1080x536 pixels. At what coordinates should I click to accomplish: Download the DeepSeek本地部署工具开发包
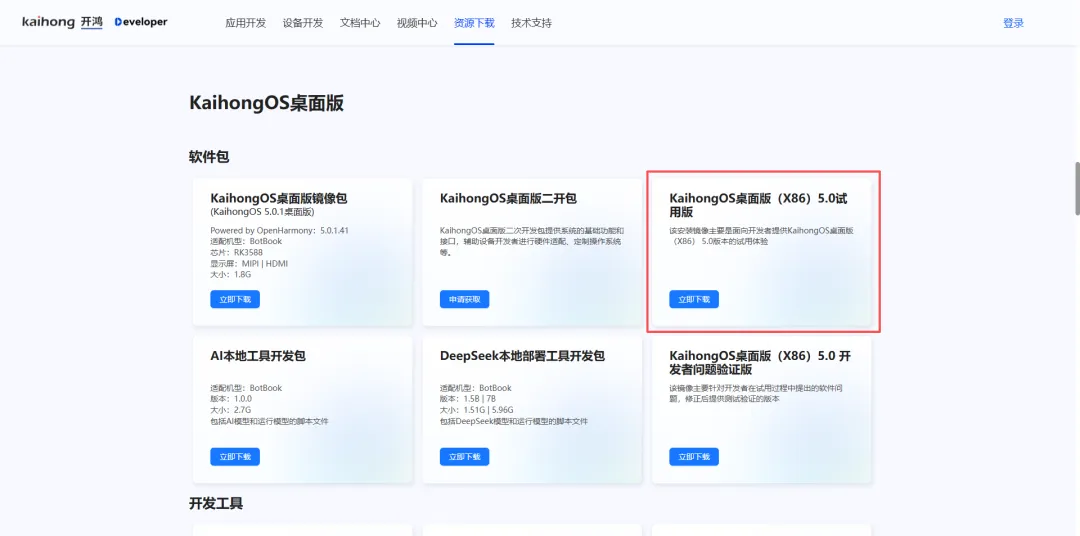point(464,457)
